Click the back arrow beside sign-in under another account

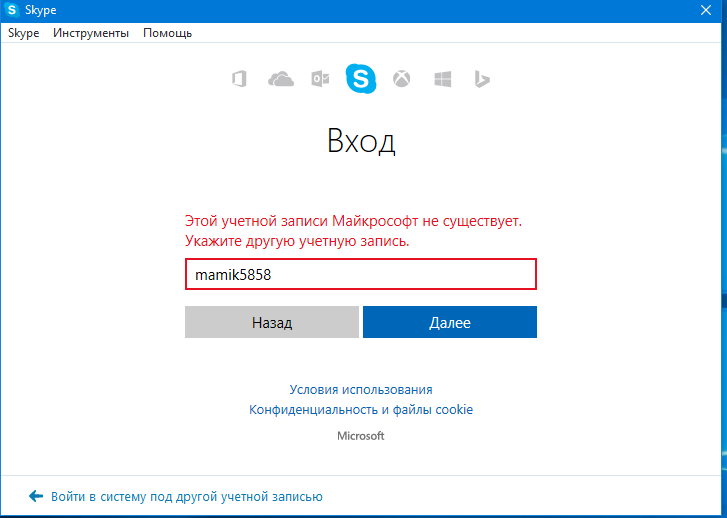36,496
